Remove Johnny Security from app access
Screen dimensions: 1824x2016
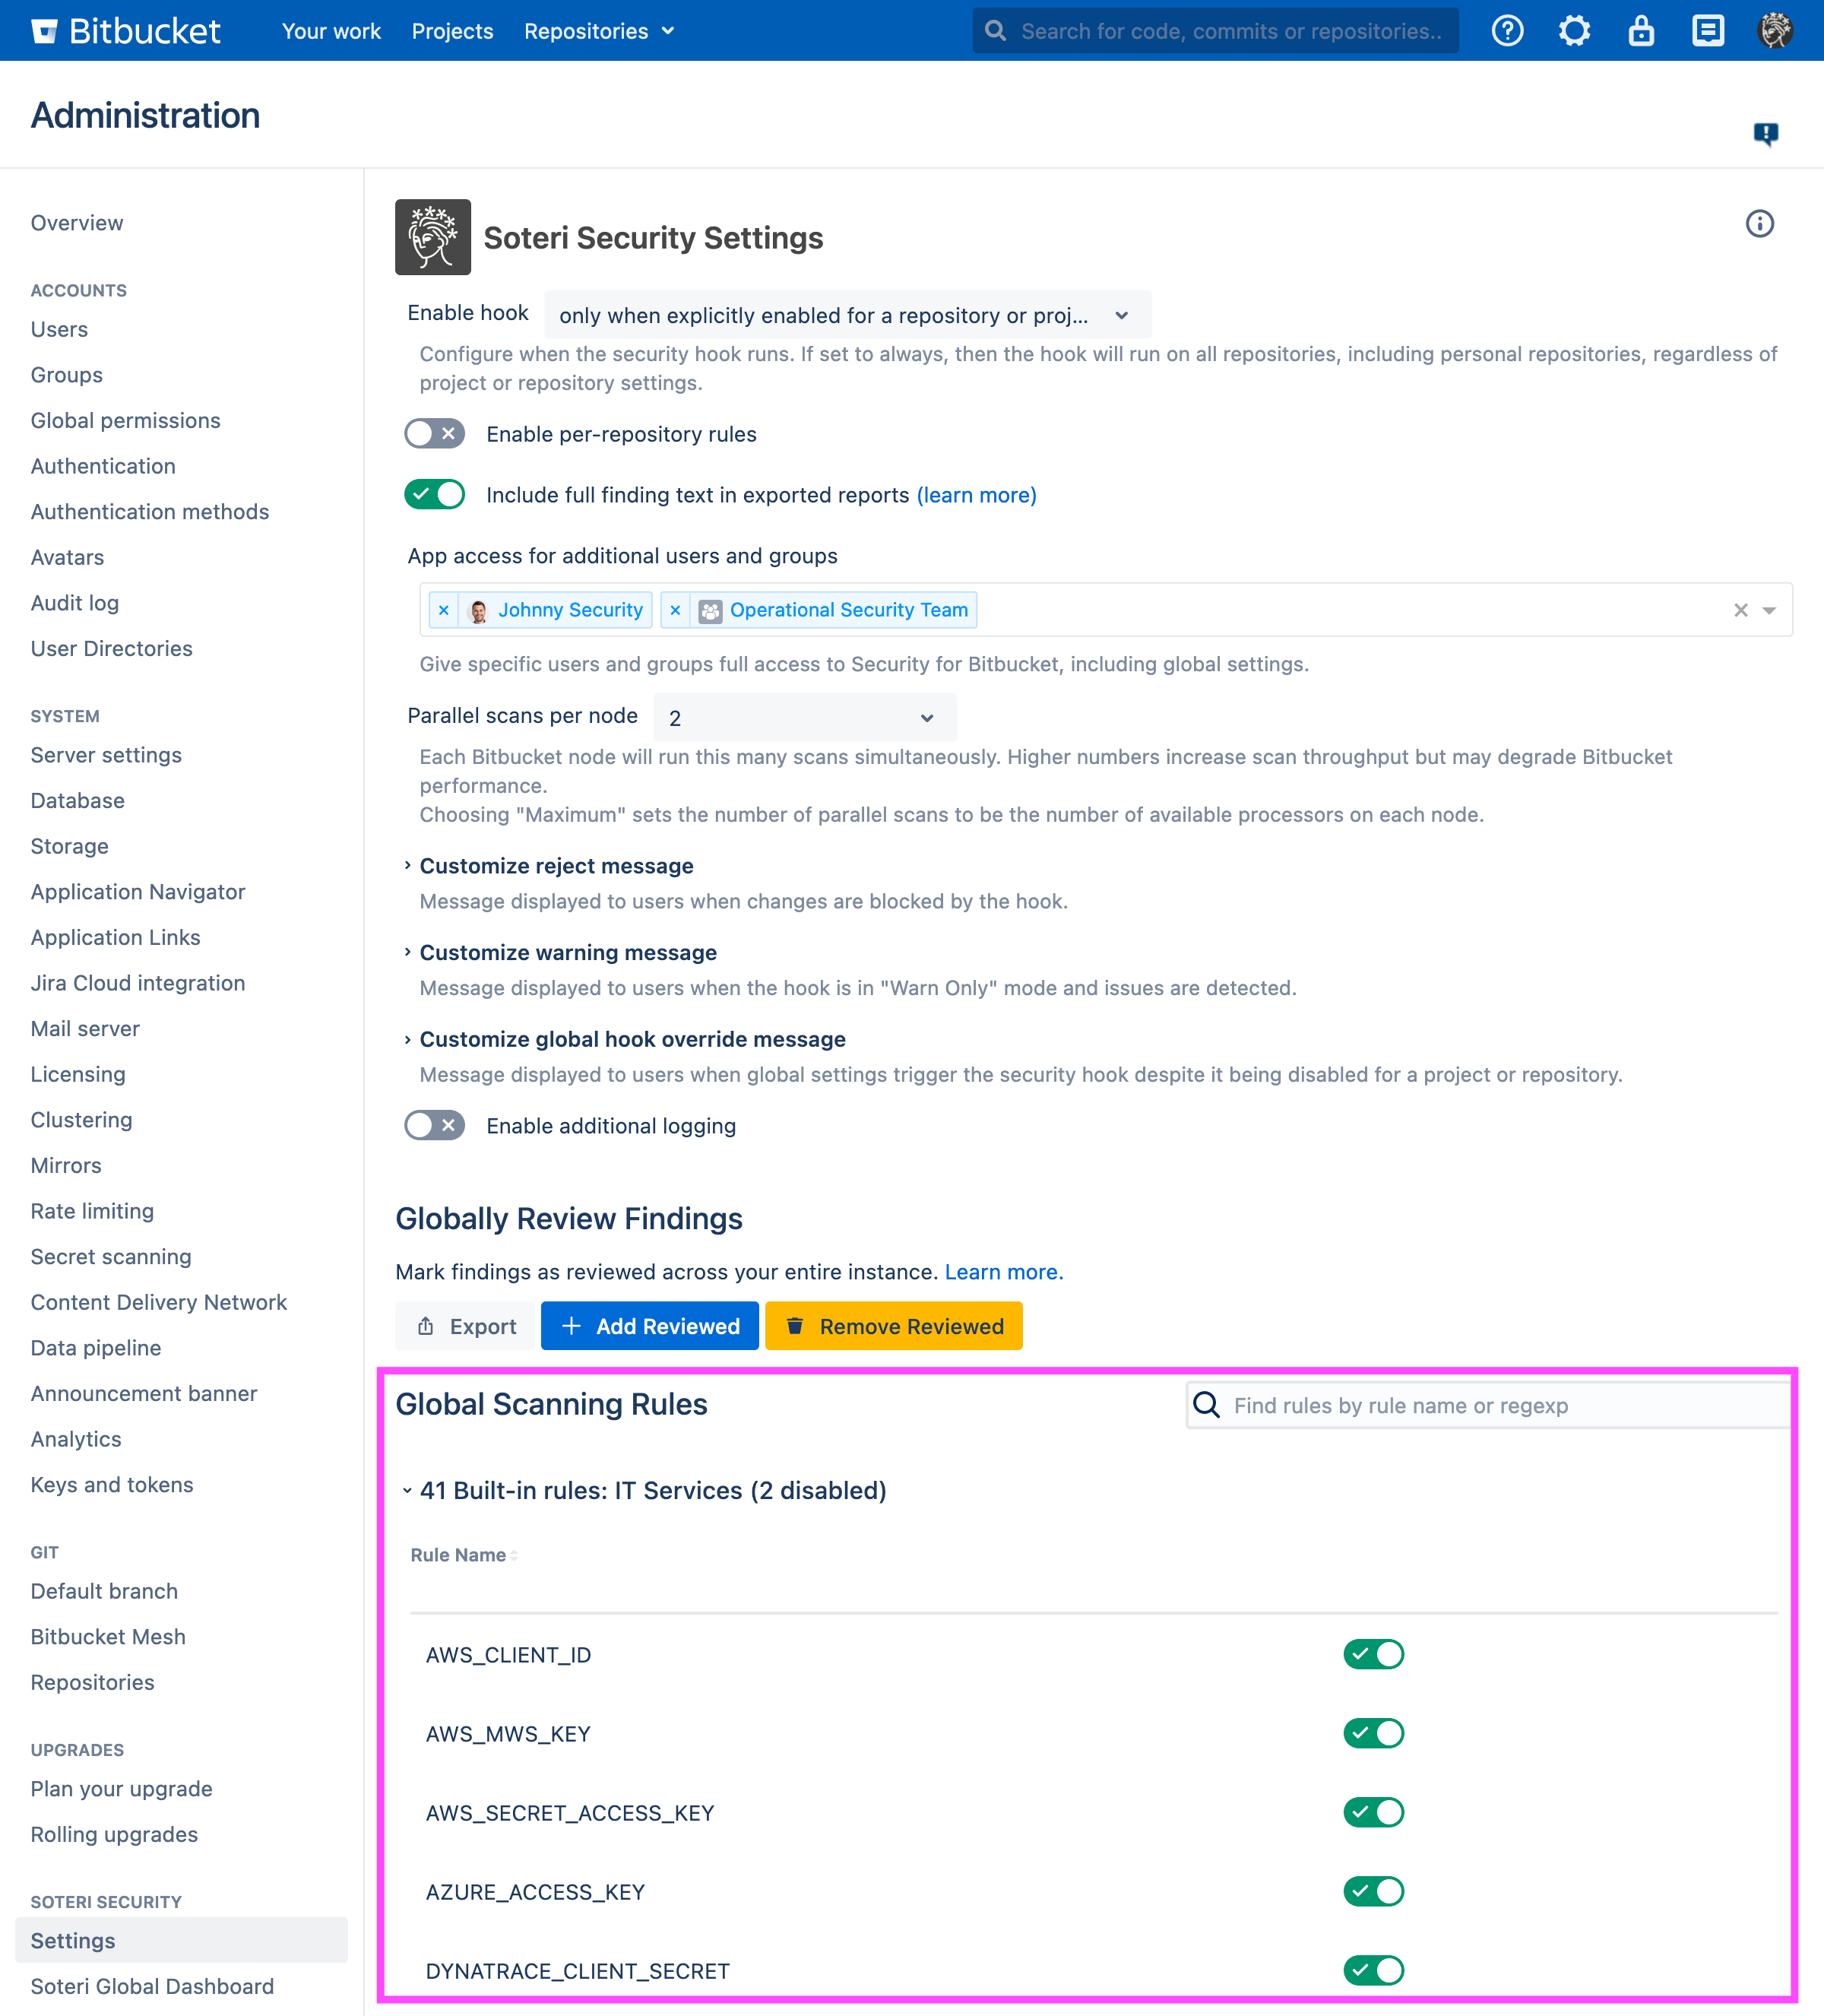point(444,610)
